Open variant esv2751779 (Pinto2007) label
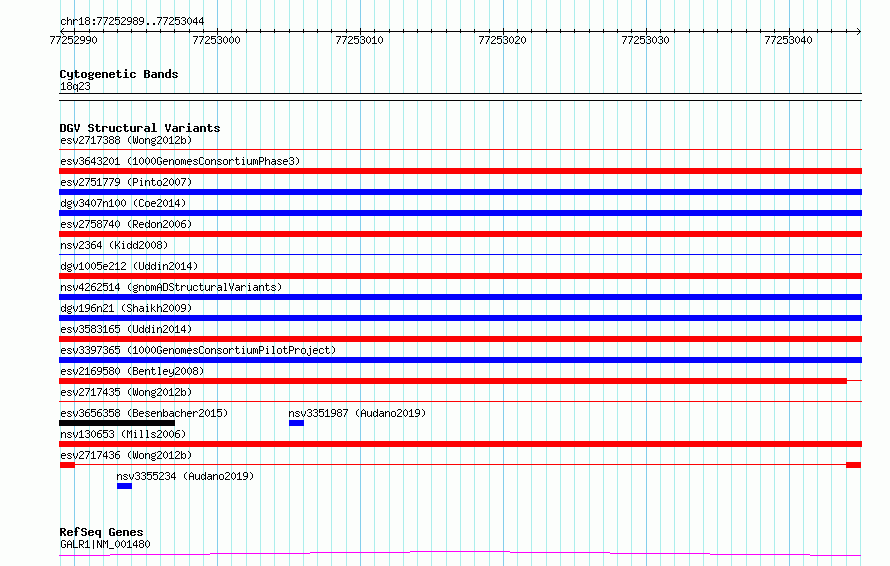 click(126, 182)
